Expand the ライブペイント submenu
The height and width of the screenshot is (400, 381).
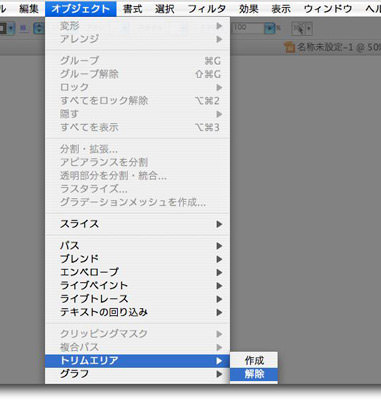tap(137, 286)
